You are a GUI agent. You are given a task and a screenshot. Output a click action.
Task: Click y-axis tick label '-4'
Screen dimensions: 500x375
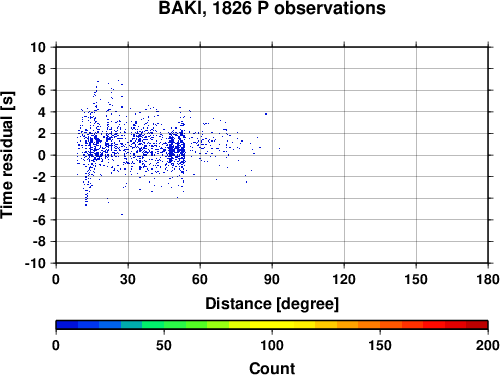click(39, 198)
